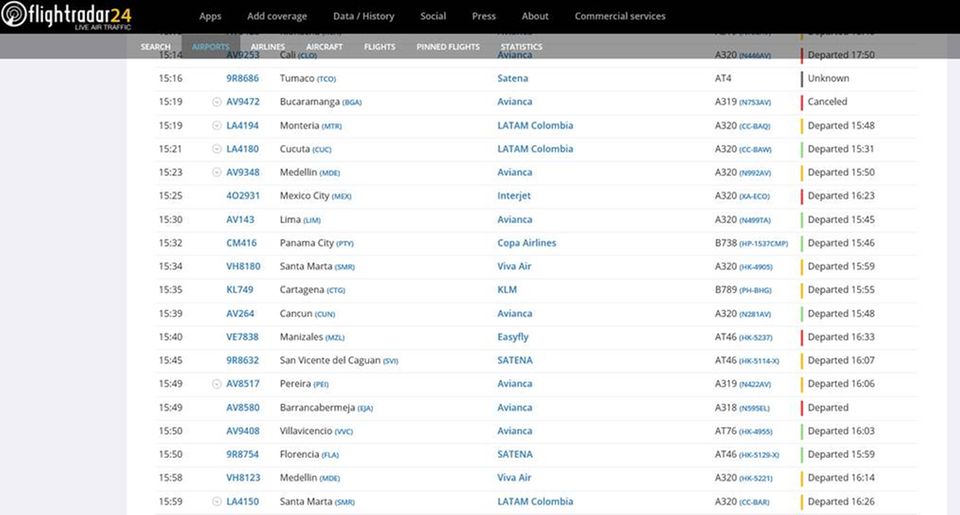Screen dimensions: 960x515
Task: Switch to the Statistics tab
Action: (x=521, y=47)
